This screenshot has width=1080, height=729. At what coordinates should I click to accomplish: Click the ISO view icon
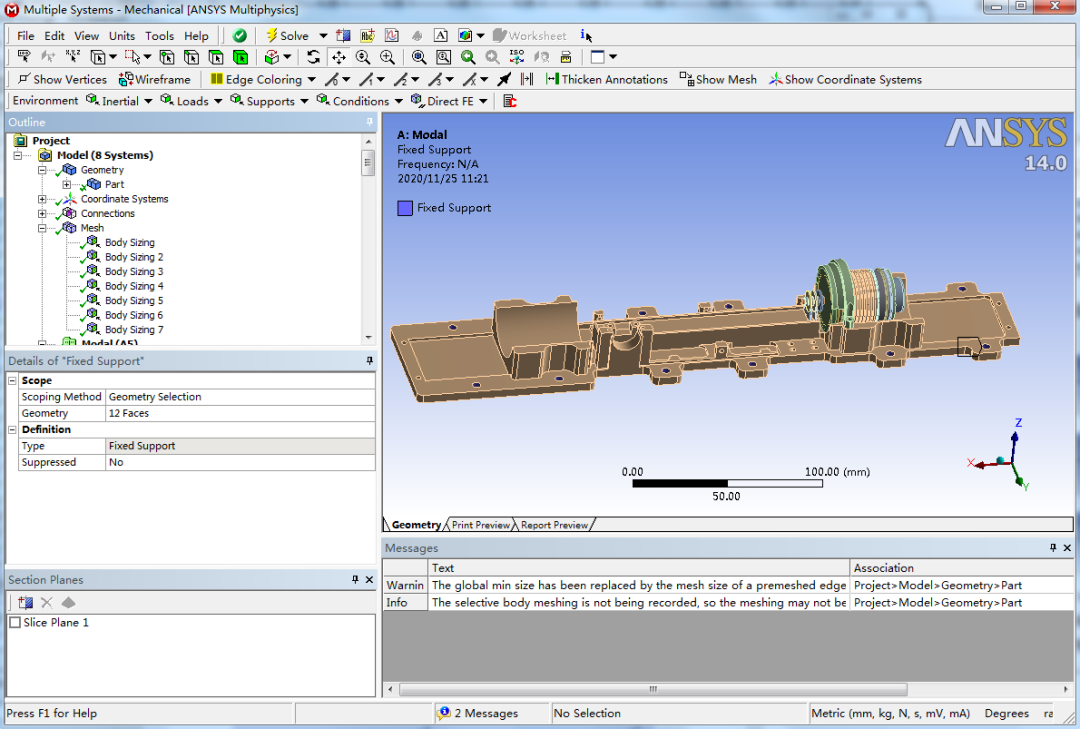tap(515, 57)
